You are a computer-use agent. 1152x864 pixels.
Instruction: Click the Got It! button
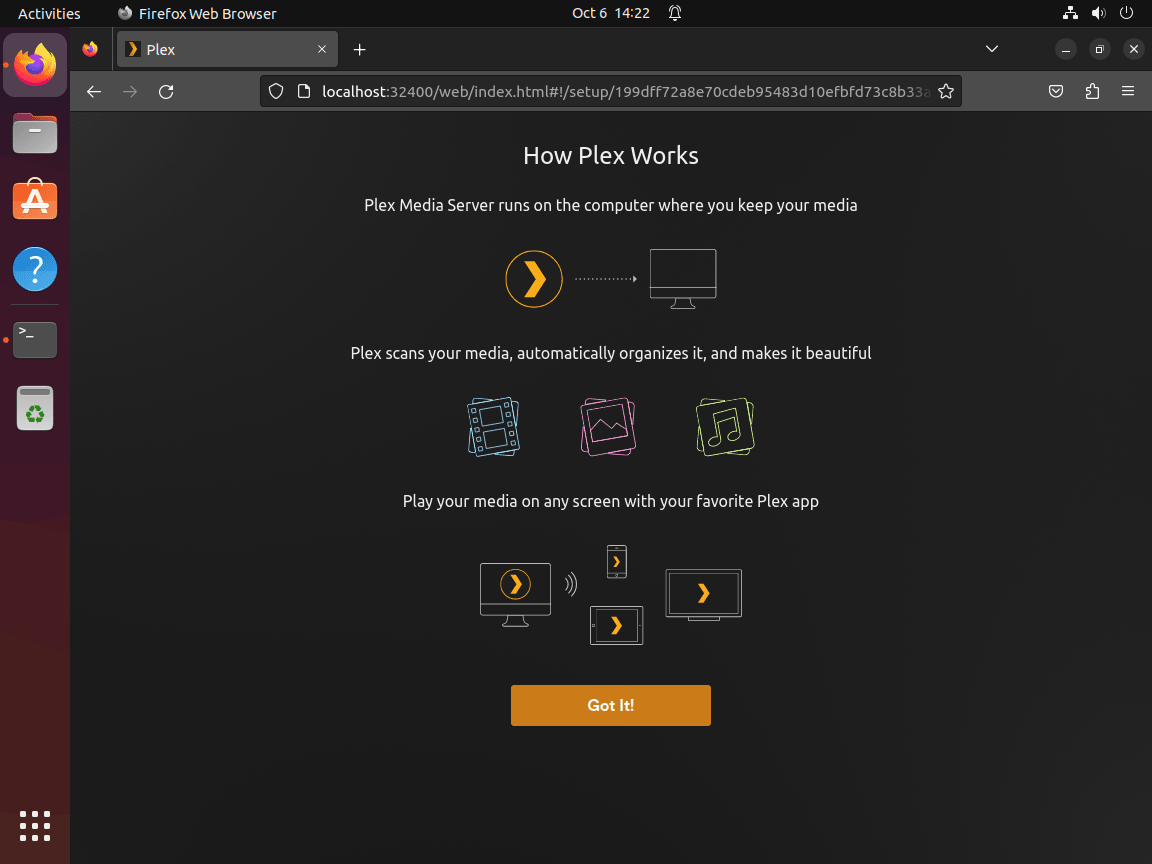coord(610,705)
